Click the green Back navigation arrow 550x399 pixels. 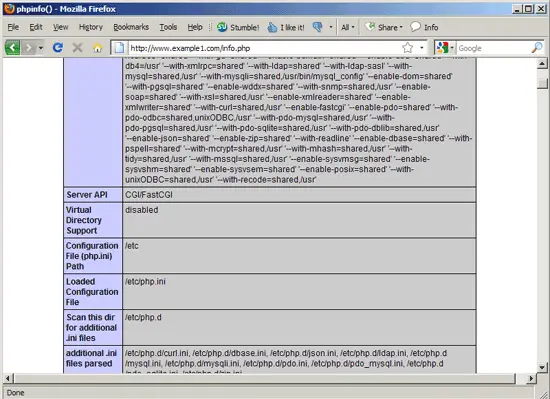12,47
